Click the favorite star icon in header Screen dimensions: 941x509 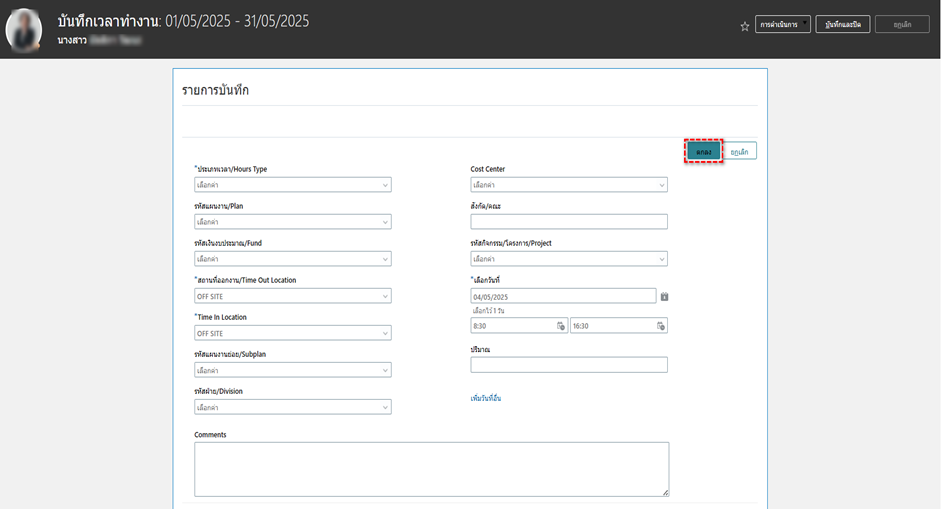(744, 26)
